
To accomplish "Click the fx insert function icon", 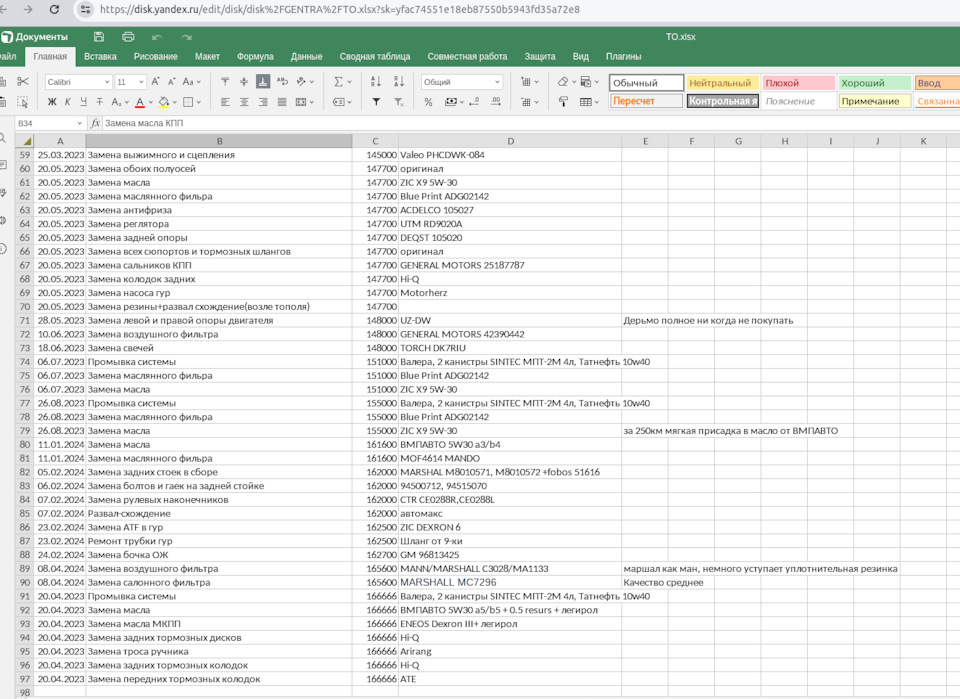I will pyautogui.click(x=95, y=123).
